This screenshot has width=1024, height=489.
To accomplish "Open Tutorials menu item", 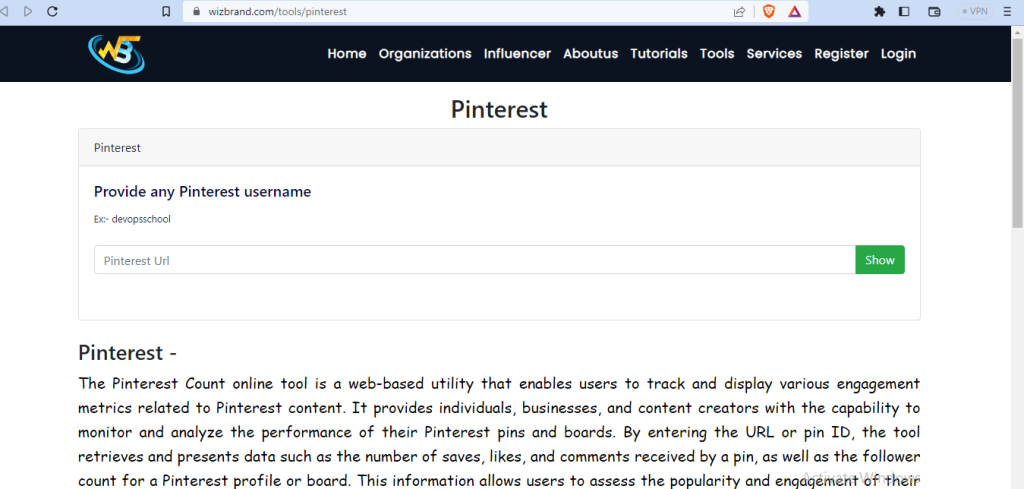I will coord(659,54).
